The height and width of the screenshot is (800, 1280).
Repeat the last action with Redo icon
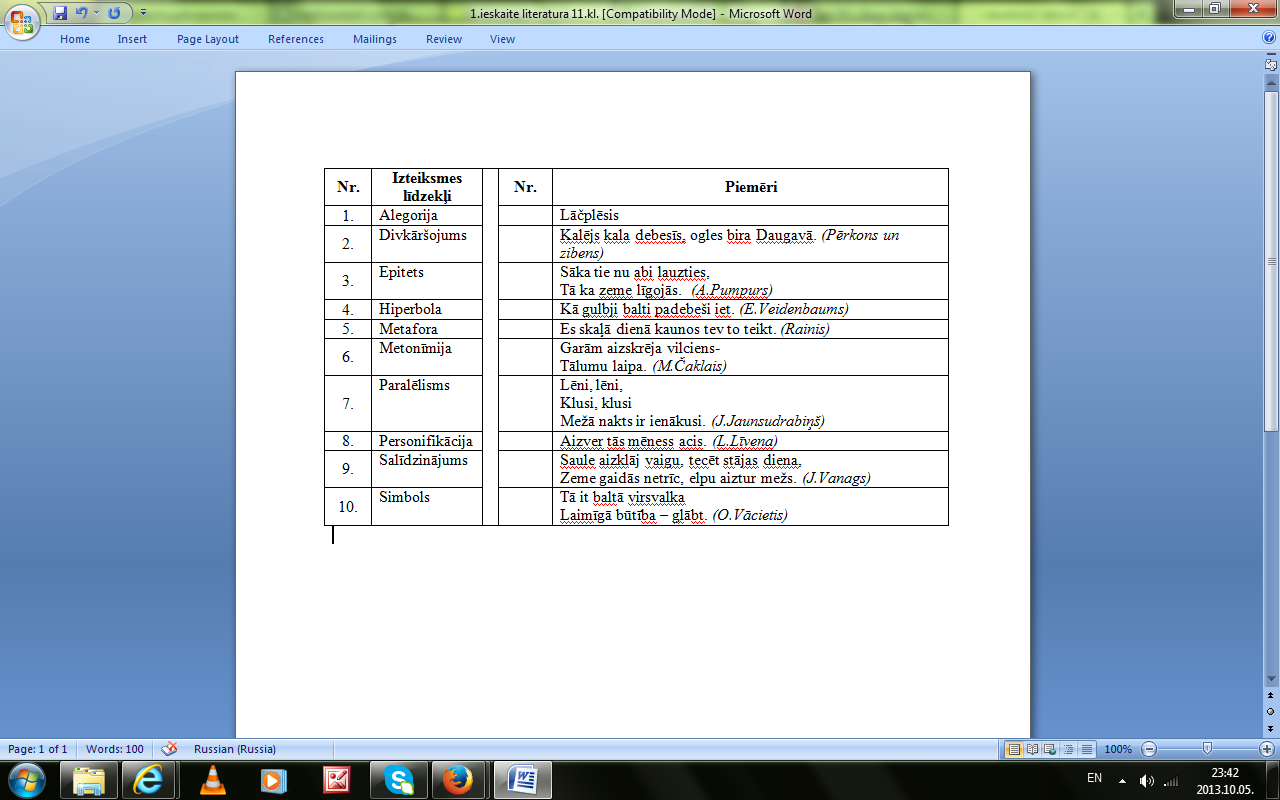pos(114,13)
